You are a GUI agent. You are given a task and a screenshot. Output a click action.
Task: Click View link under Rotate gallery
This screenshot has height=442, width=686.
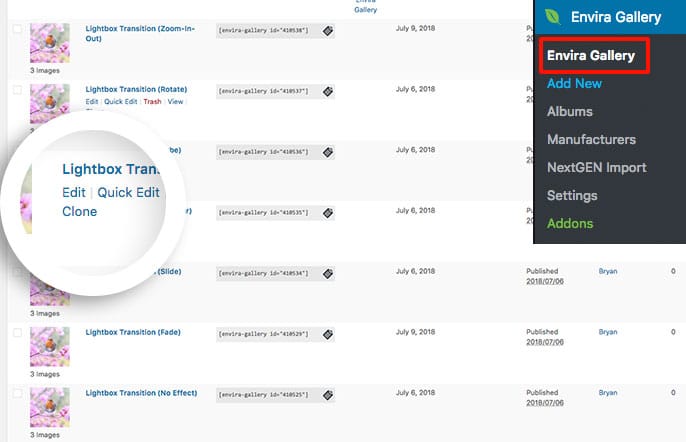coord(175,102)
